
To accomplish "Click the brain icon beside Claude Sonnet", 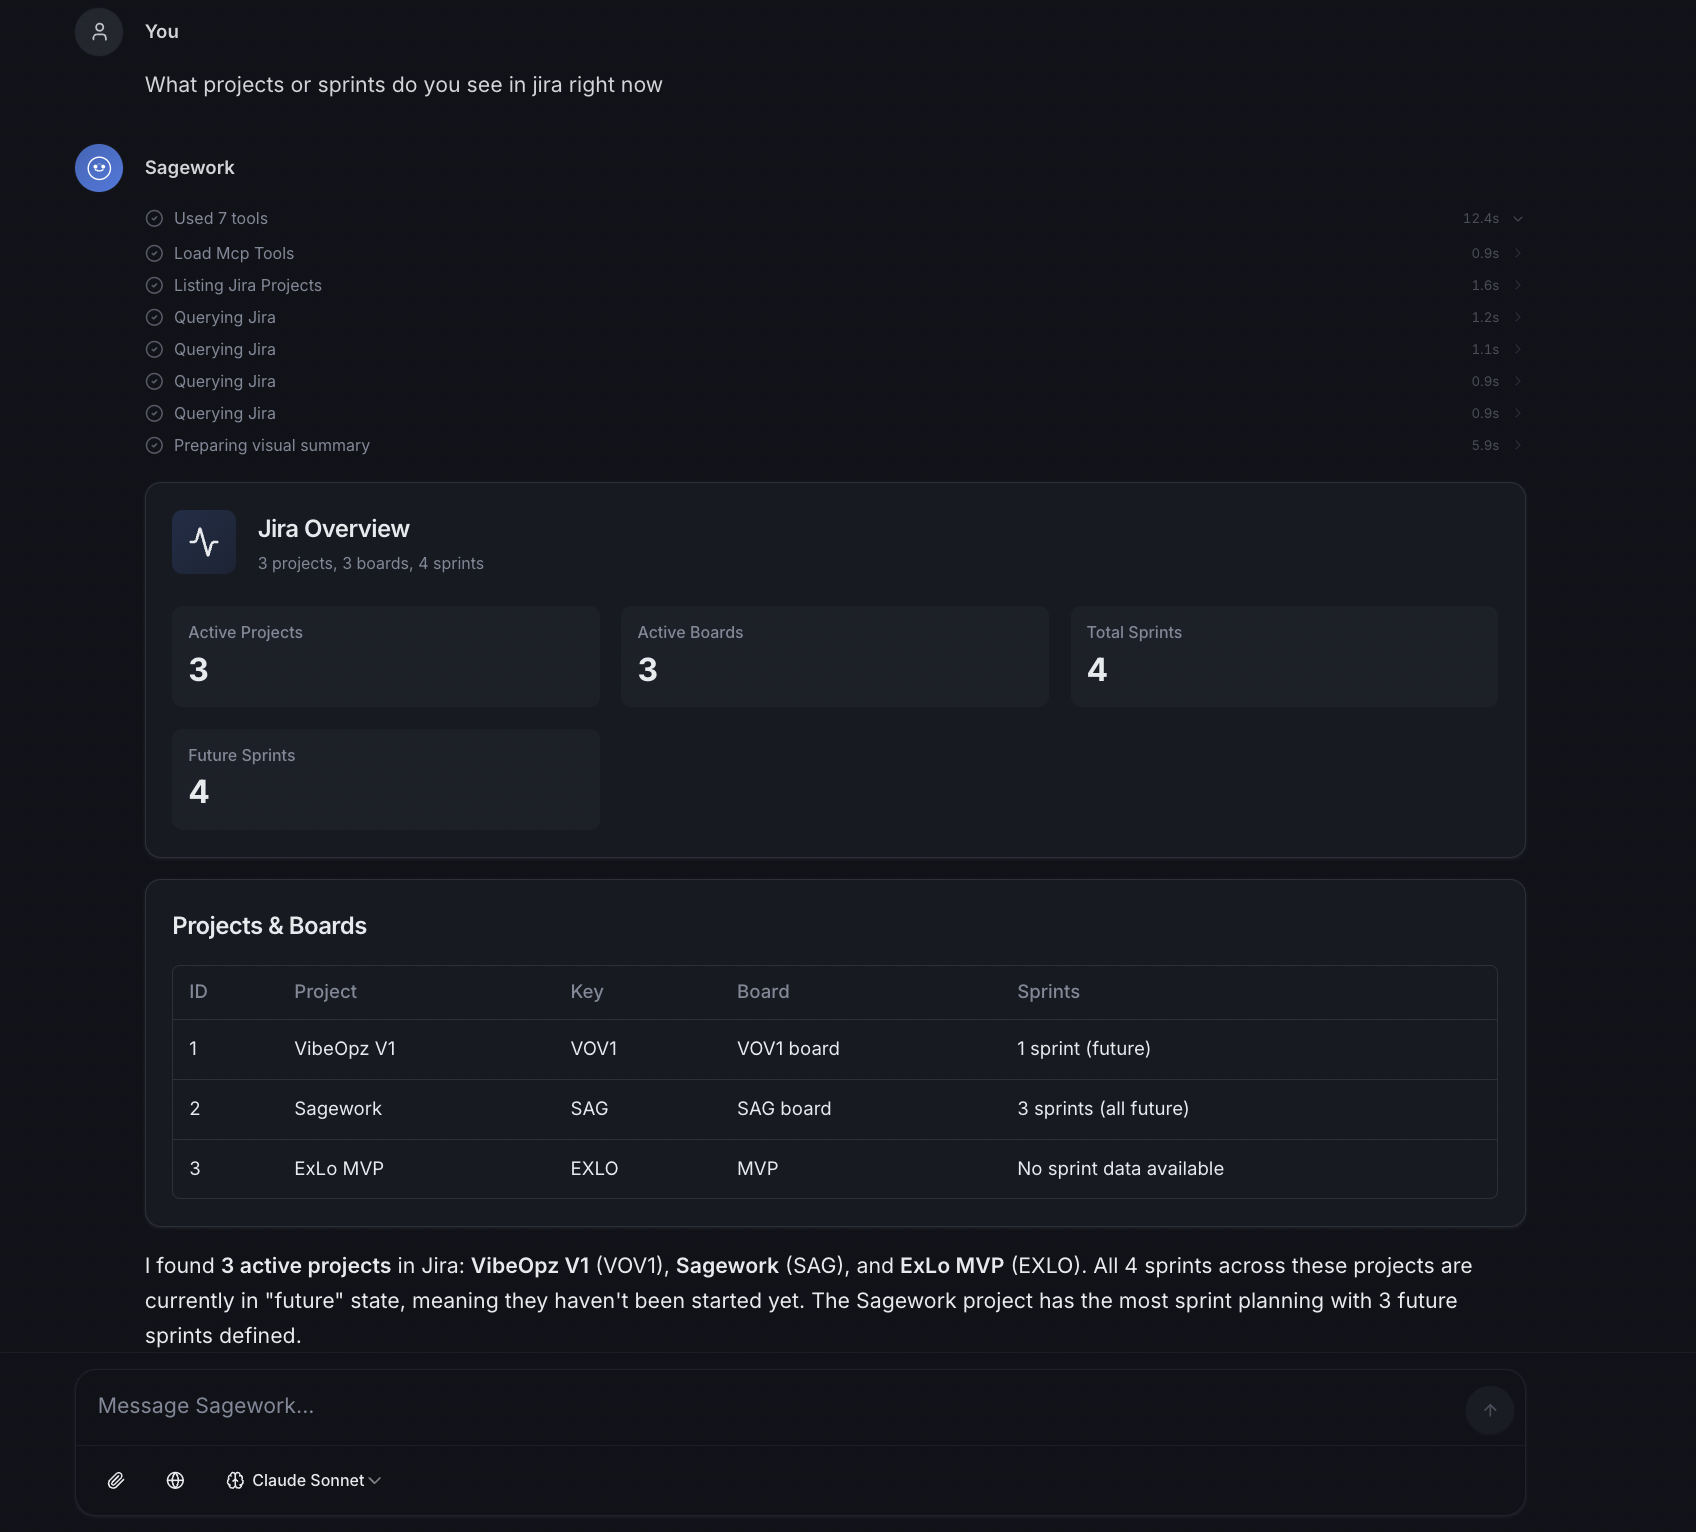I will (236, 1481).
